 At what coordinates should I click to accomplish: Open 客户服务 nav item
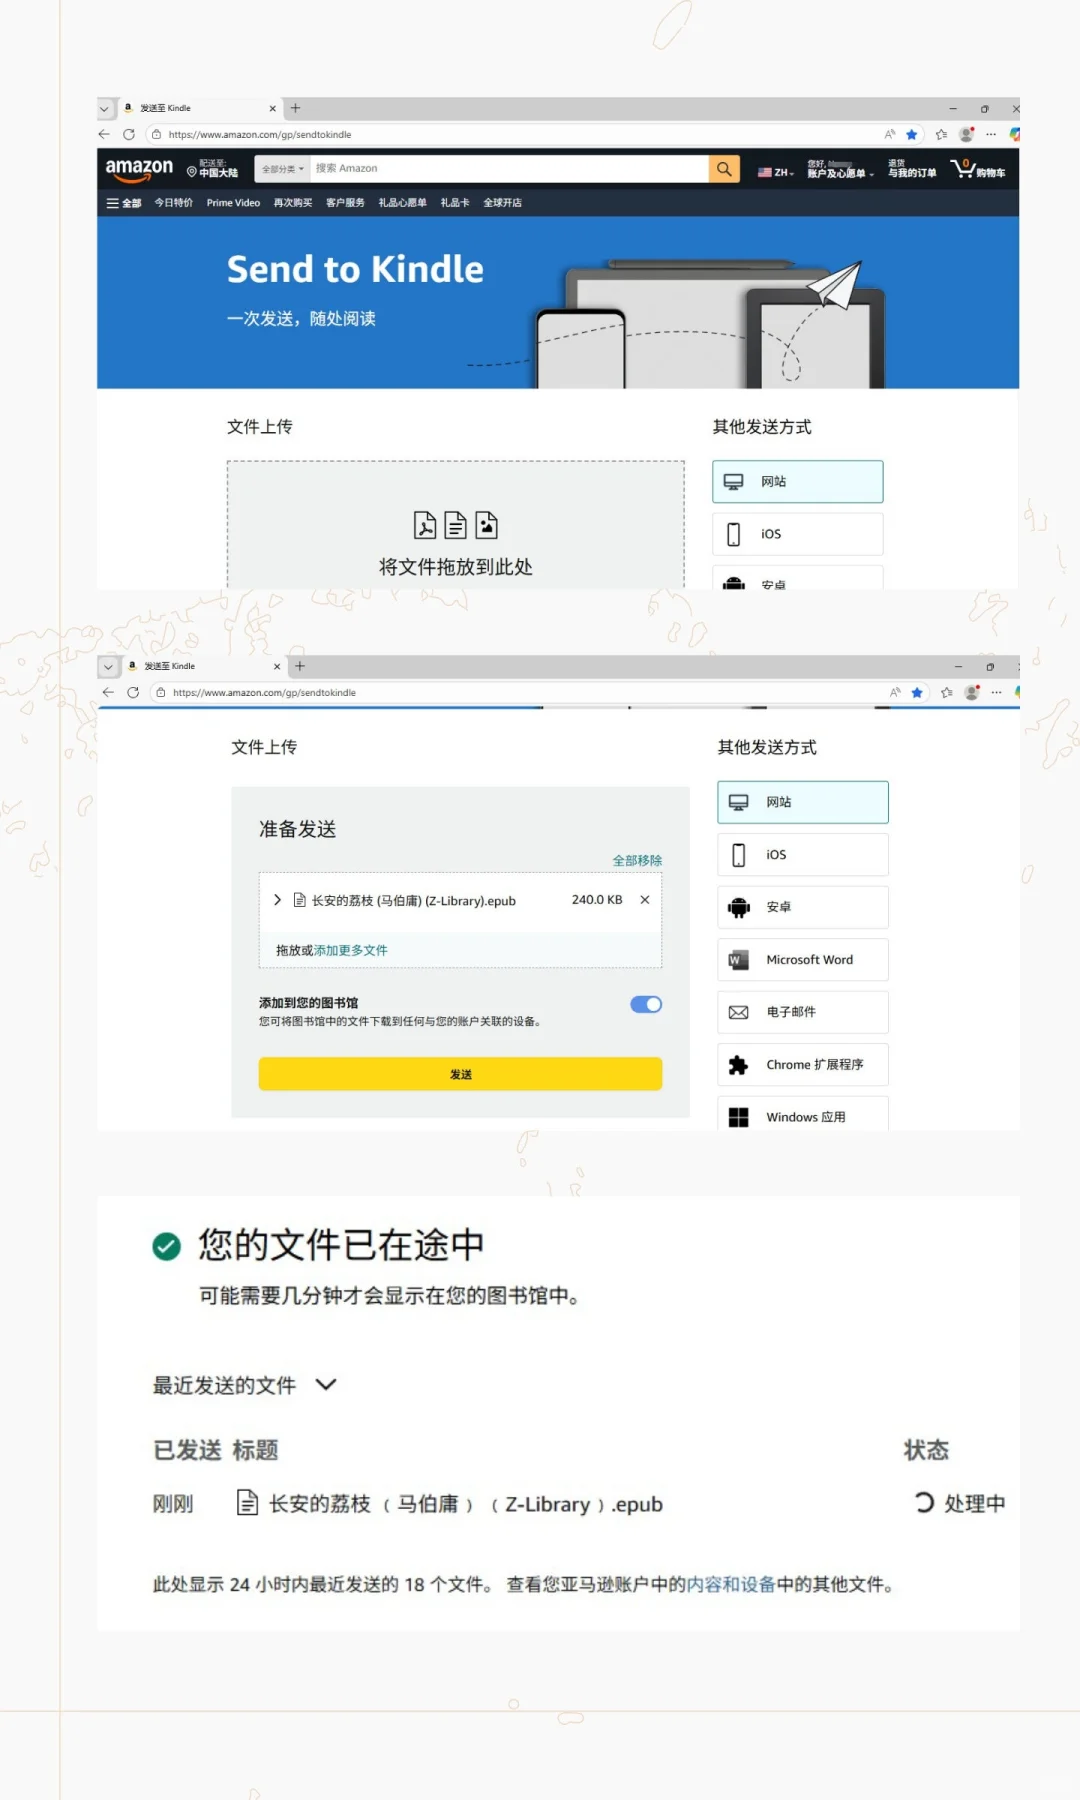tap(345, 203)
